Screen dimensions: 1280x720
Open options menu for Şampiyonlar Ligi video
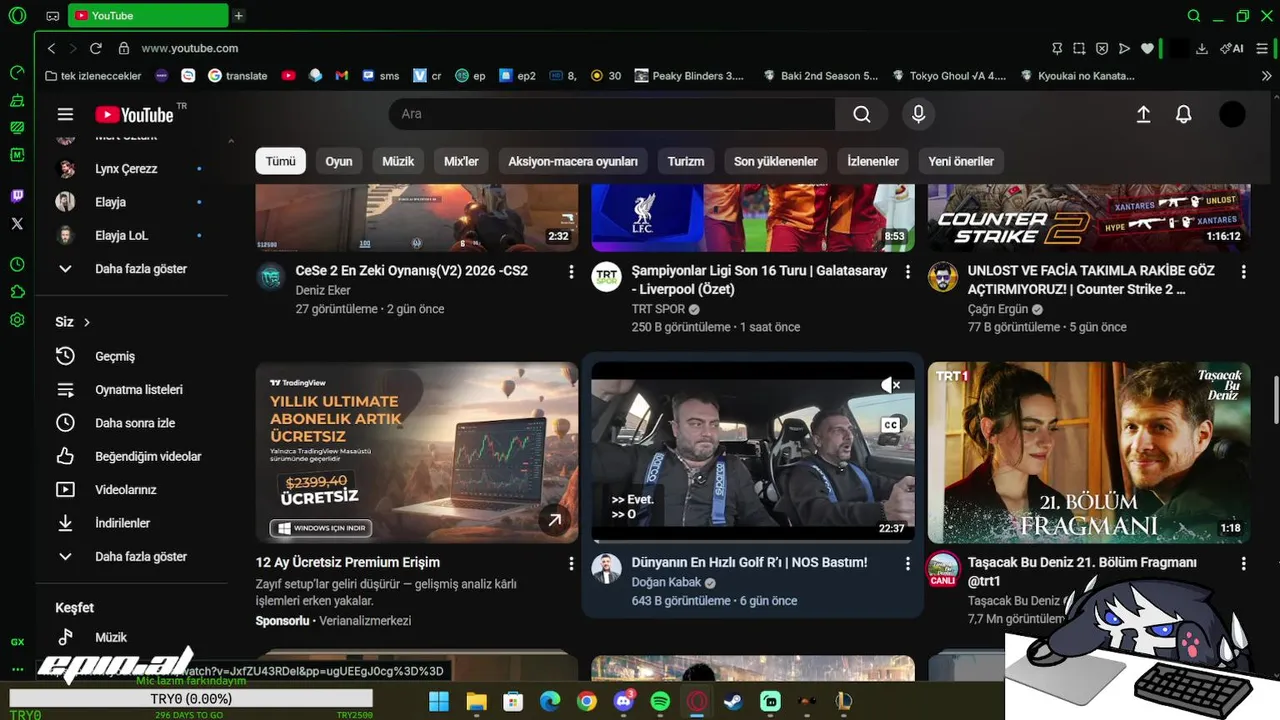(x=908, y=272)
